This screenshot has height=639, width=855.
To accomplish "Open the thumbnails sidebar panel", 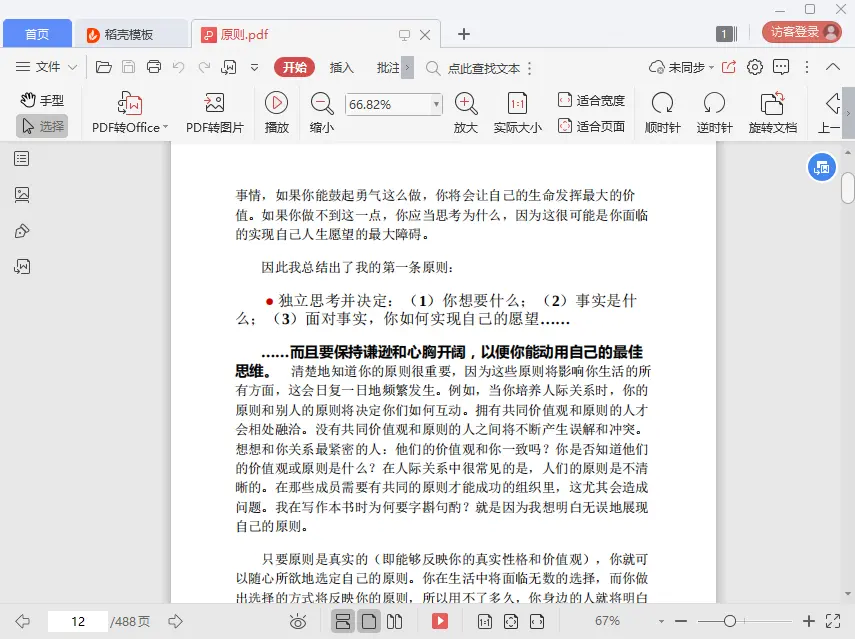I will (x=22, y=195).
